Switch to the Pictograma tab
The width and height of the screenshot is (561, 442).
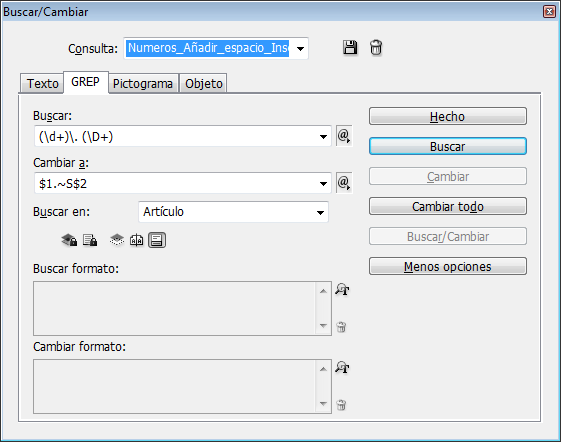point(143,83)
